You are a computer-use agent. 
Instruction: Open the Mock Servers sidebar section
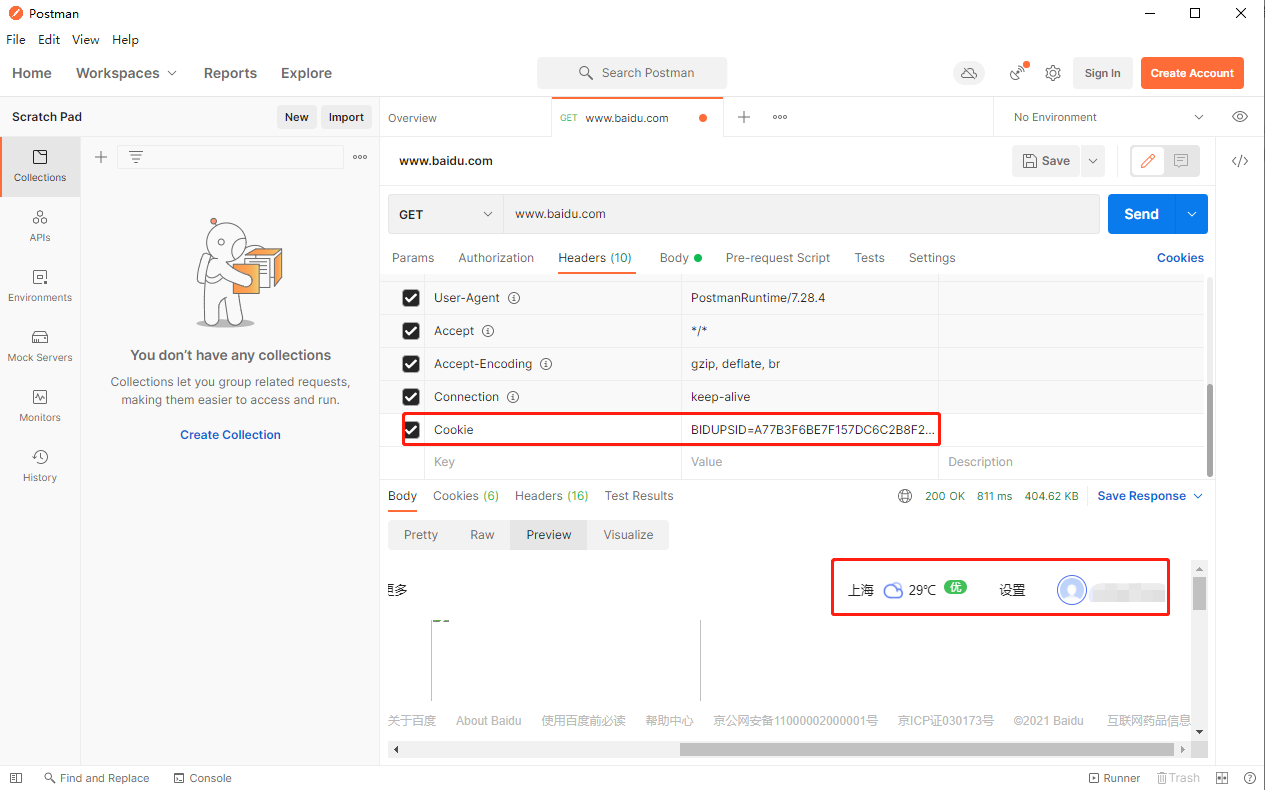click(x=40, y=346)
